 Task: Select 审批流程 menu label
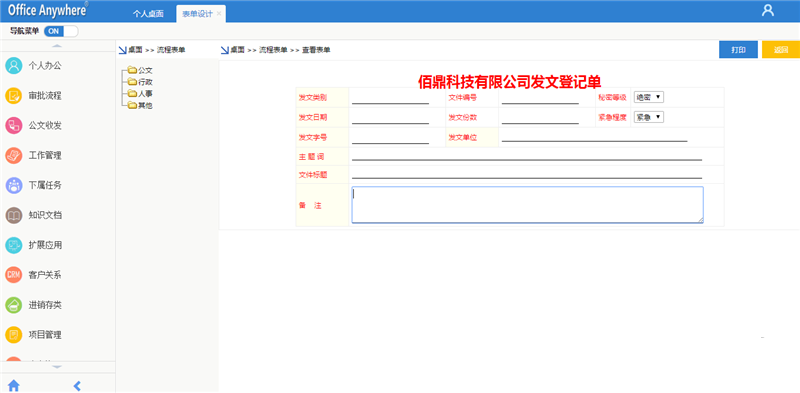pyautogui.click(x=45, y=95)
